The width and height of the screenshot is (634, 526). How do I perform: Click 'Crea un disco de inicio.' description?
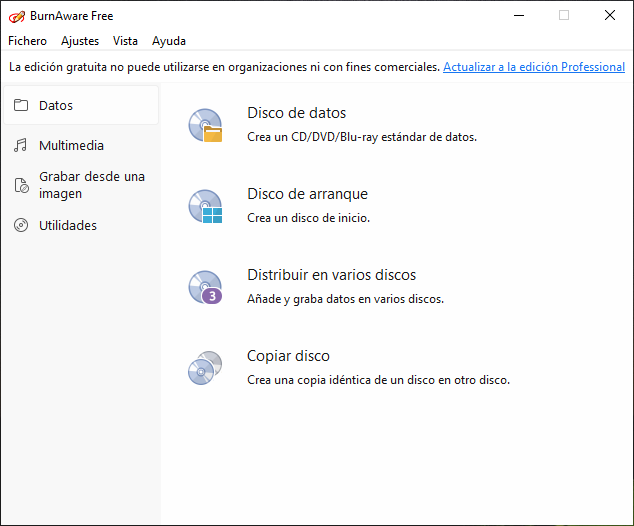pyautogui.click(x=309, y=218)
